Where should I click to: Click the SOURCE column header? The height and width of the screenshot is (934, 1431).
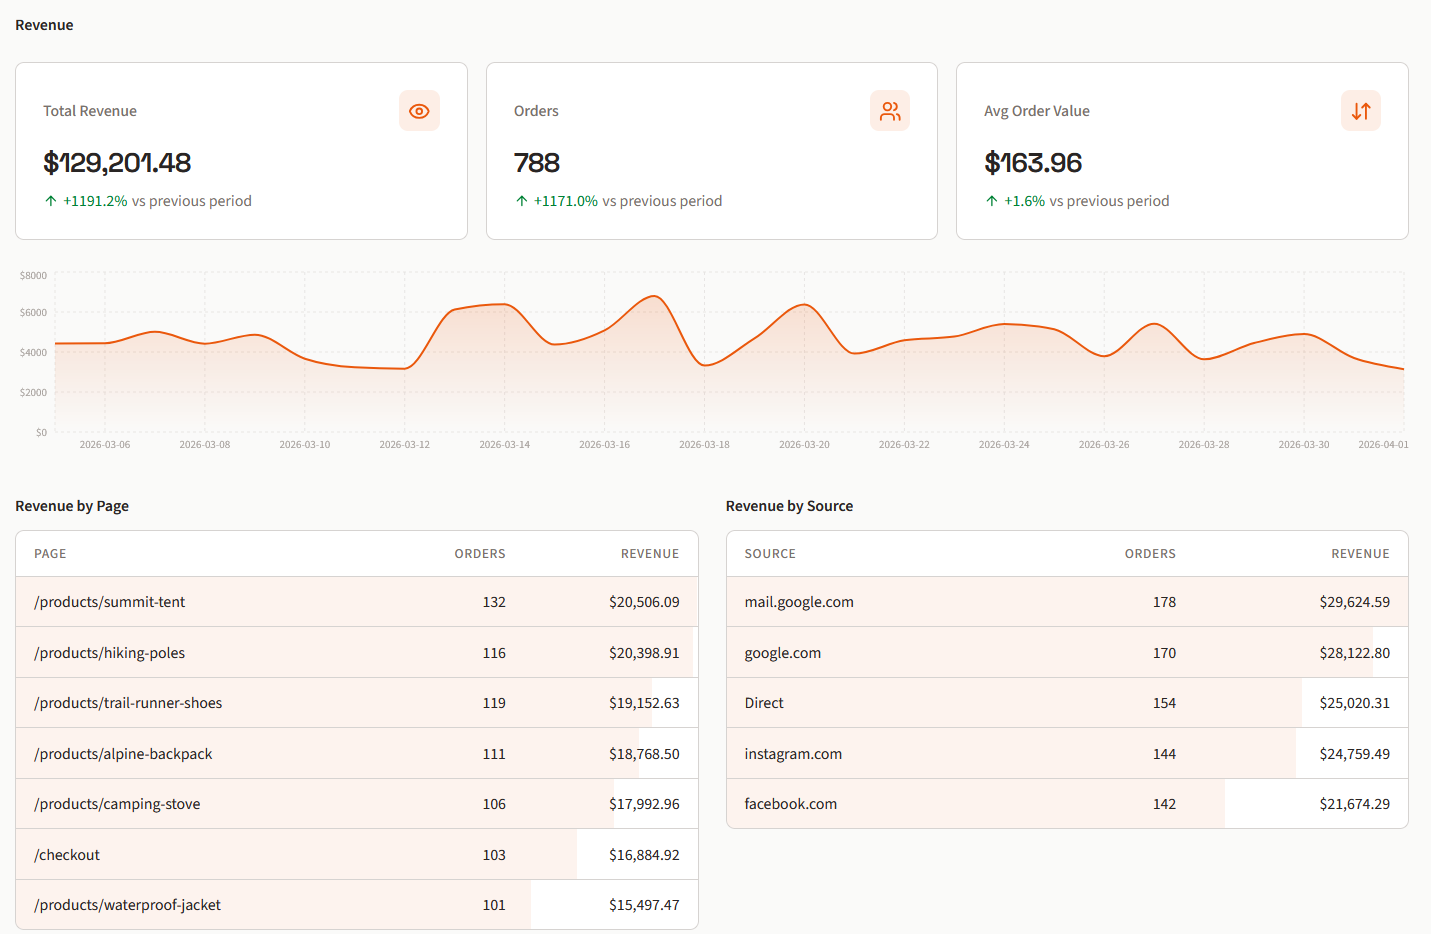point(770,553)
